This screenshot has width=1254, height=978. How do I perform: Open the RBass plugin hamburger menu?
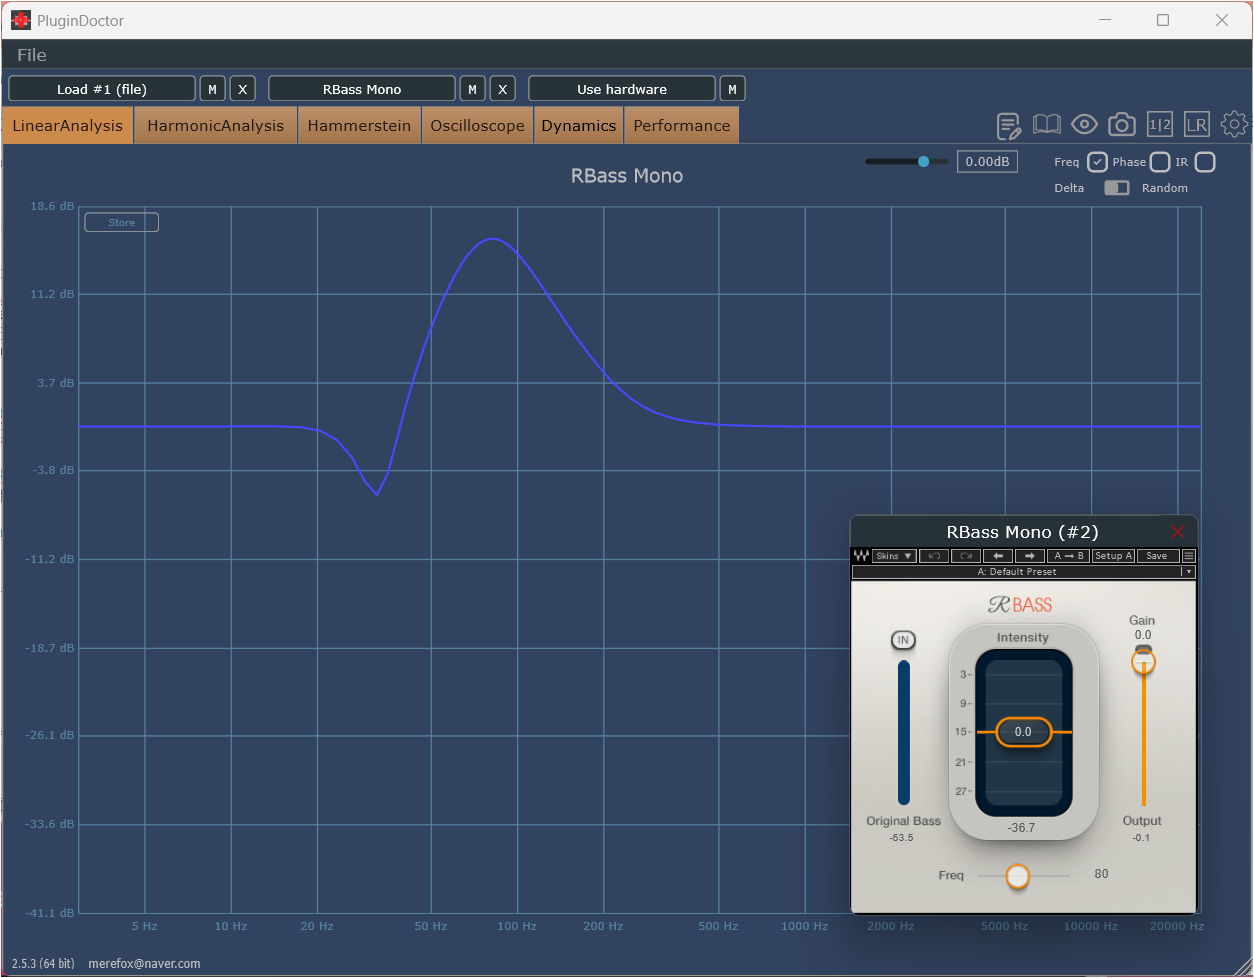coord(1188,556)
